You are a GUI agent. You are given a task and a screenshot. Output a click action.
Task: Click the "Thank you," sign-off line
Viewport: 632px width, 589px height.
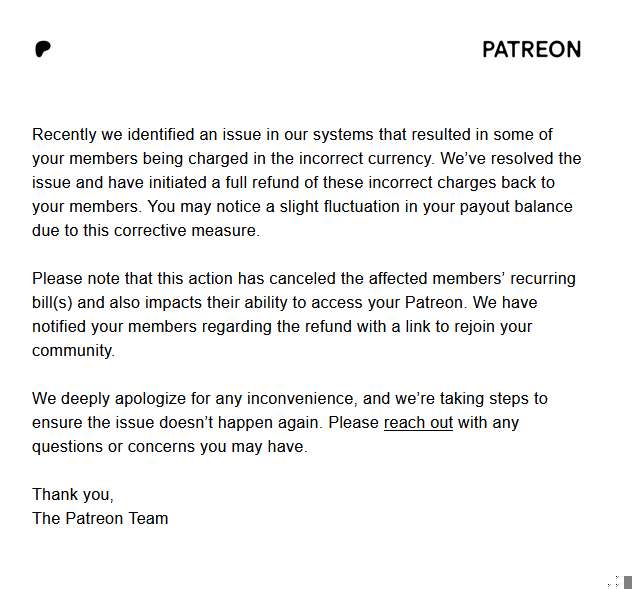pyautogui.click(x=73, y=495)
